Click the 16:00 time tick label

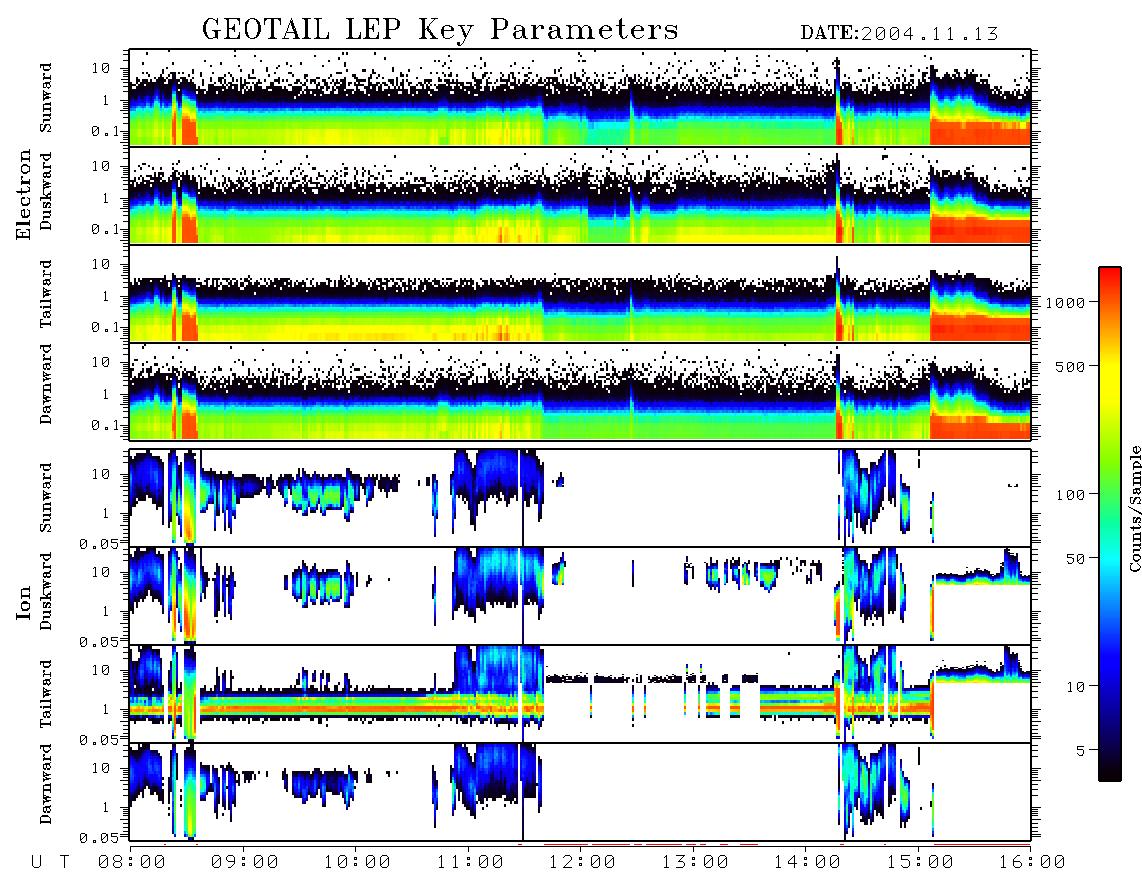pos(1031,862)
